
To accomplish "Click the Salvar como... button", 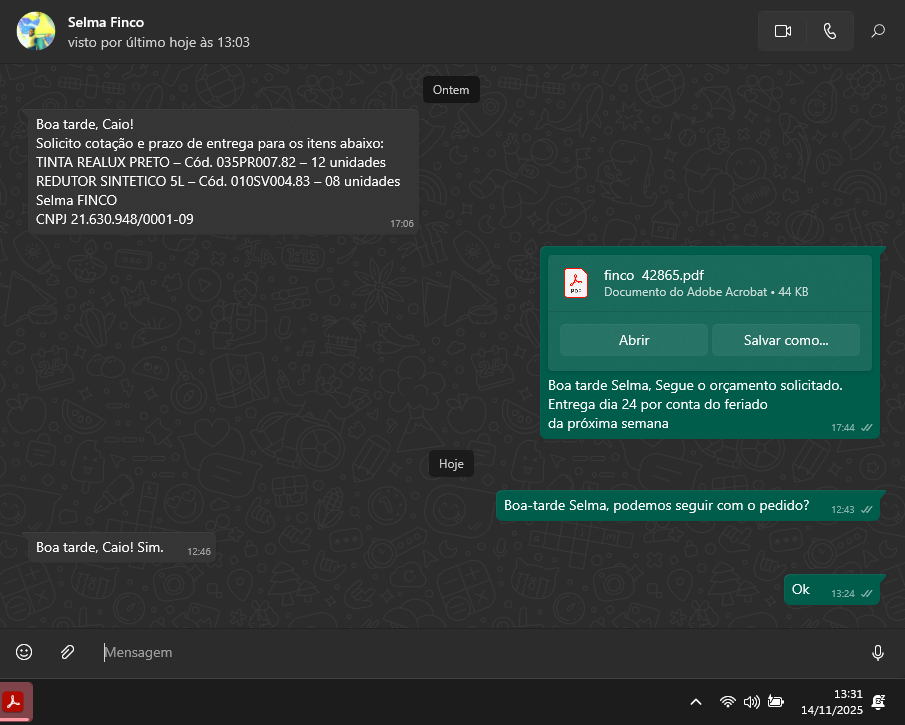I will pos(785,340).
